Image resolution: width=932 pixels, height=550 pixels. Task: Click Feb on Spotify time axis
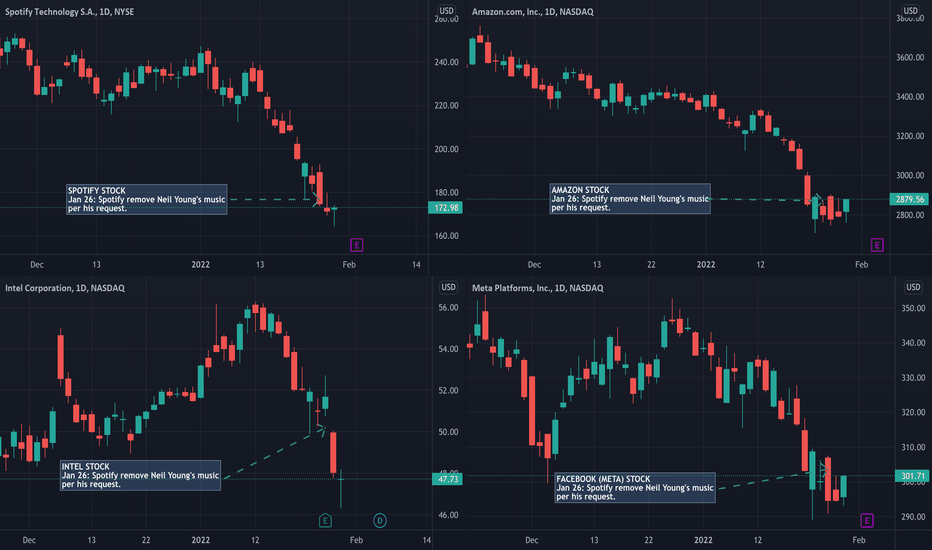(349, 265)
